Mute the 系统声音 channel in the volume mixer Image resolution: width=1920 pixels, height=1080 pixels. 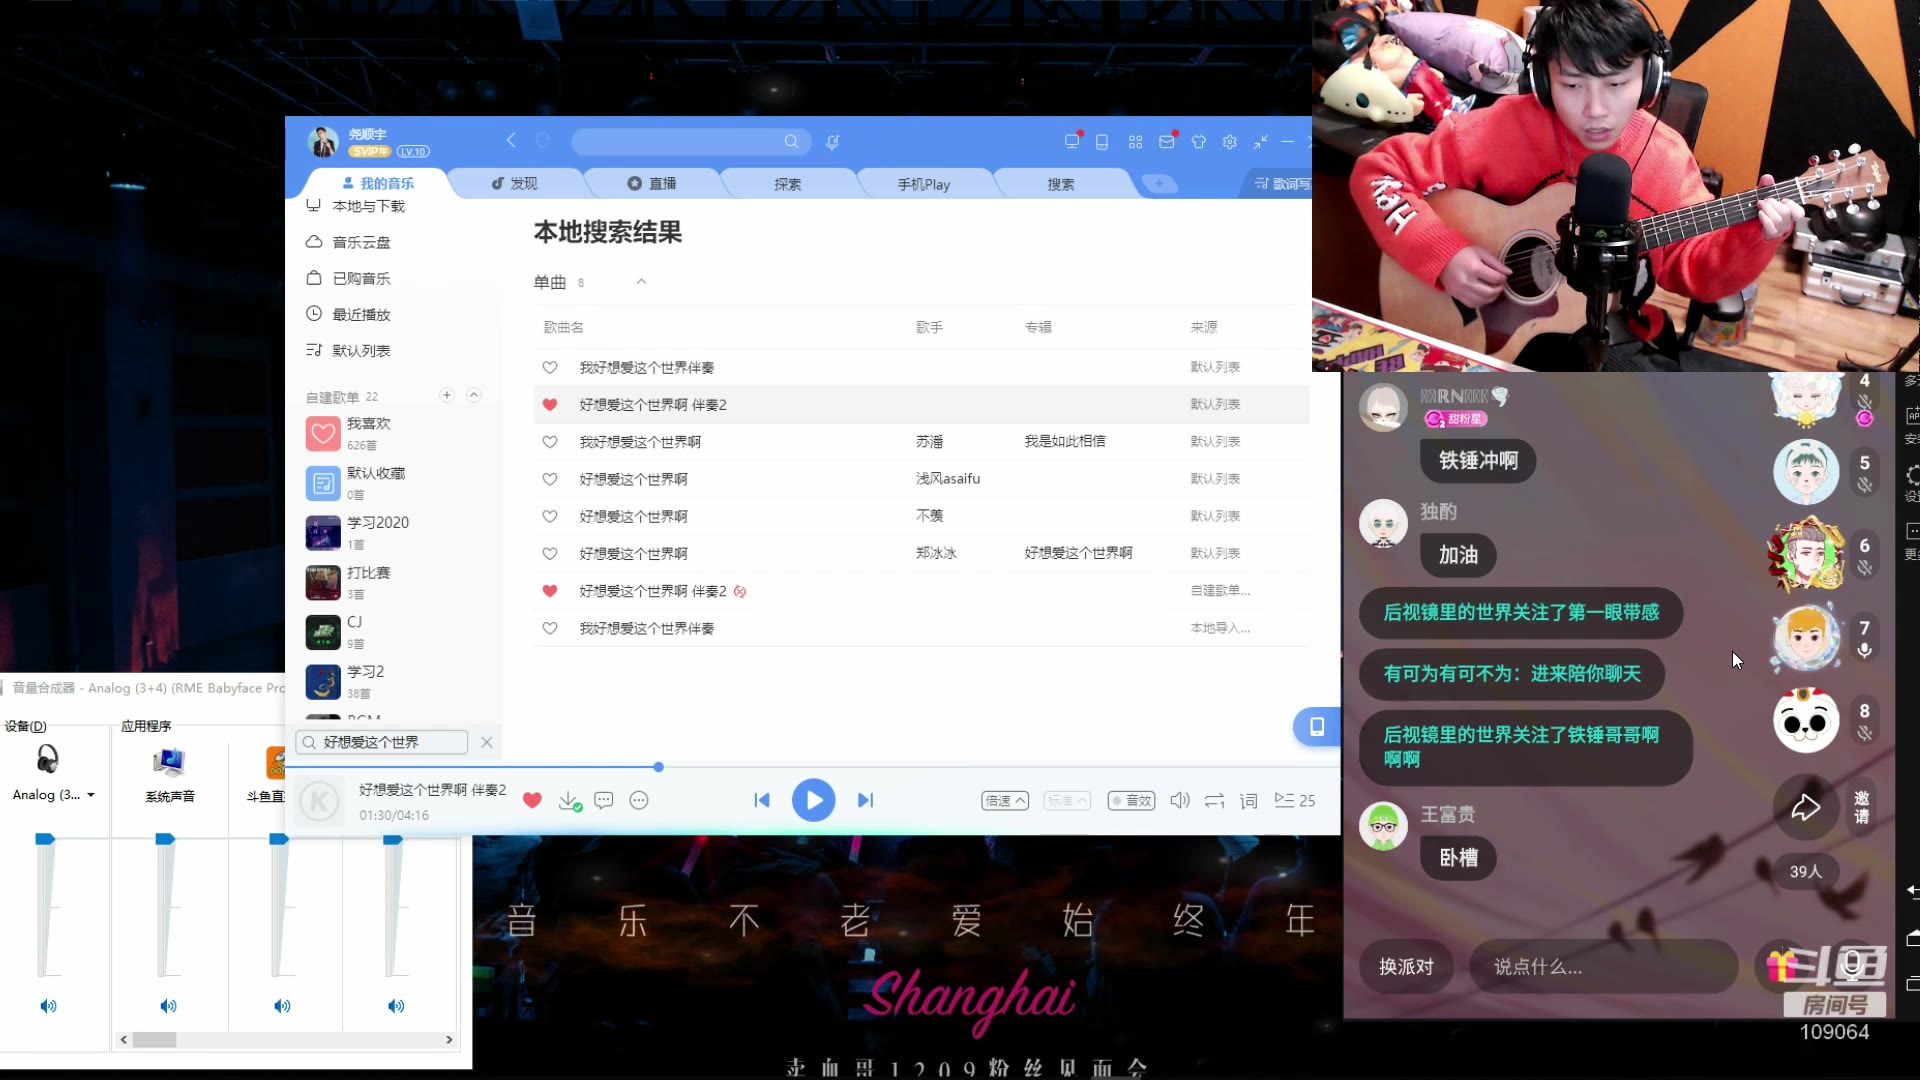(168, 1006)
